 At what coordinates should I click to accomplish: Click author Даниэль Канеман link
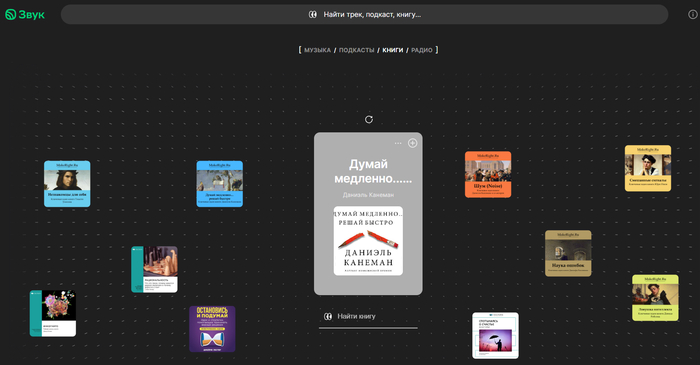(368, 195)
